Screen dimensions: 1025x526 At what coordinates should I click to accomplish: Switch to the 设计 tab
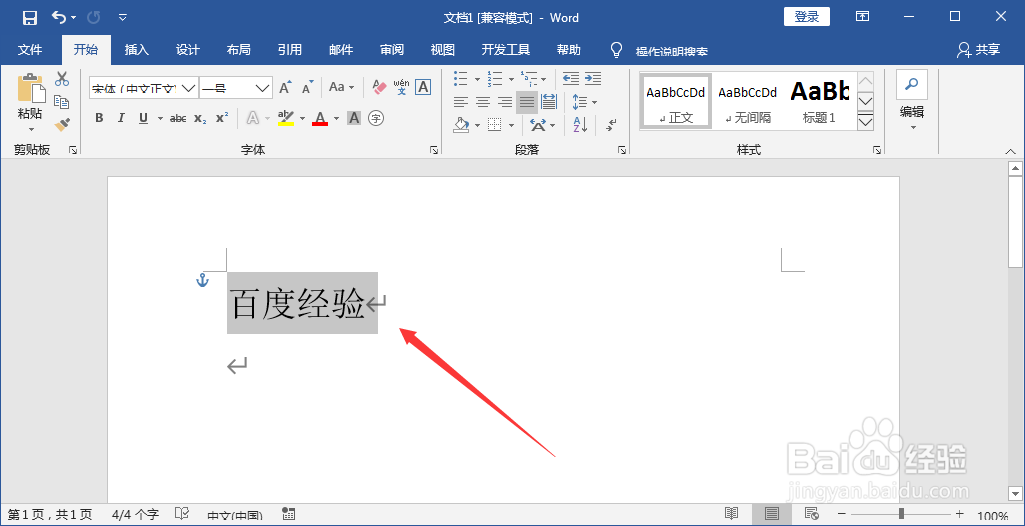(x=188, y=50)
